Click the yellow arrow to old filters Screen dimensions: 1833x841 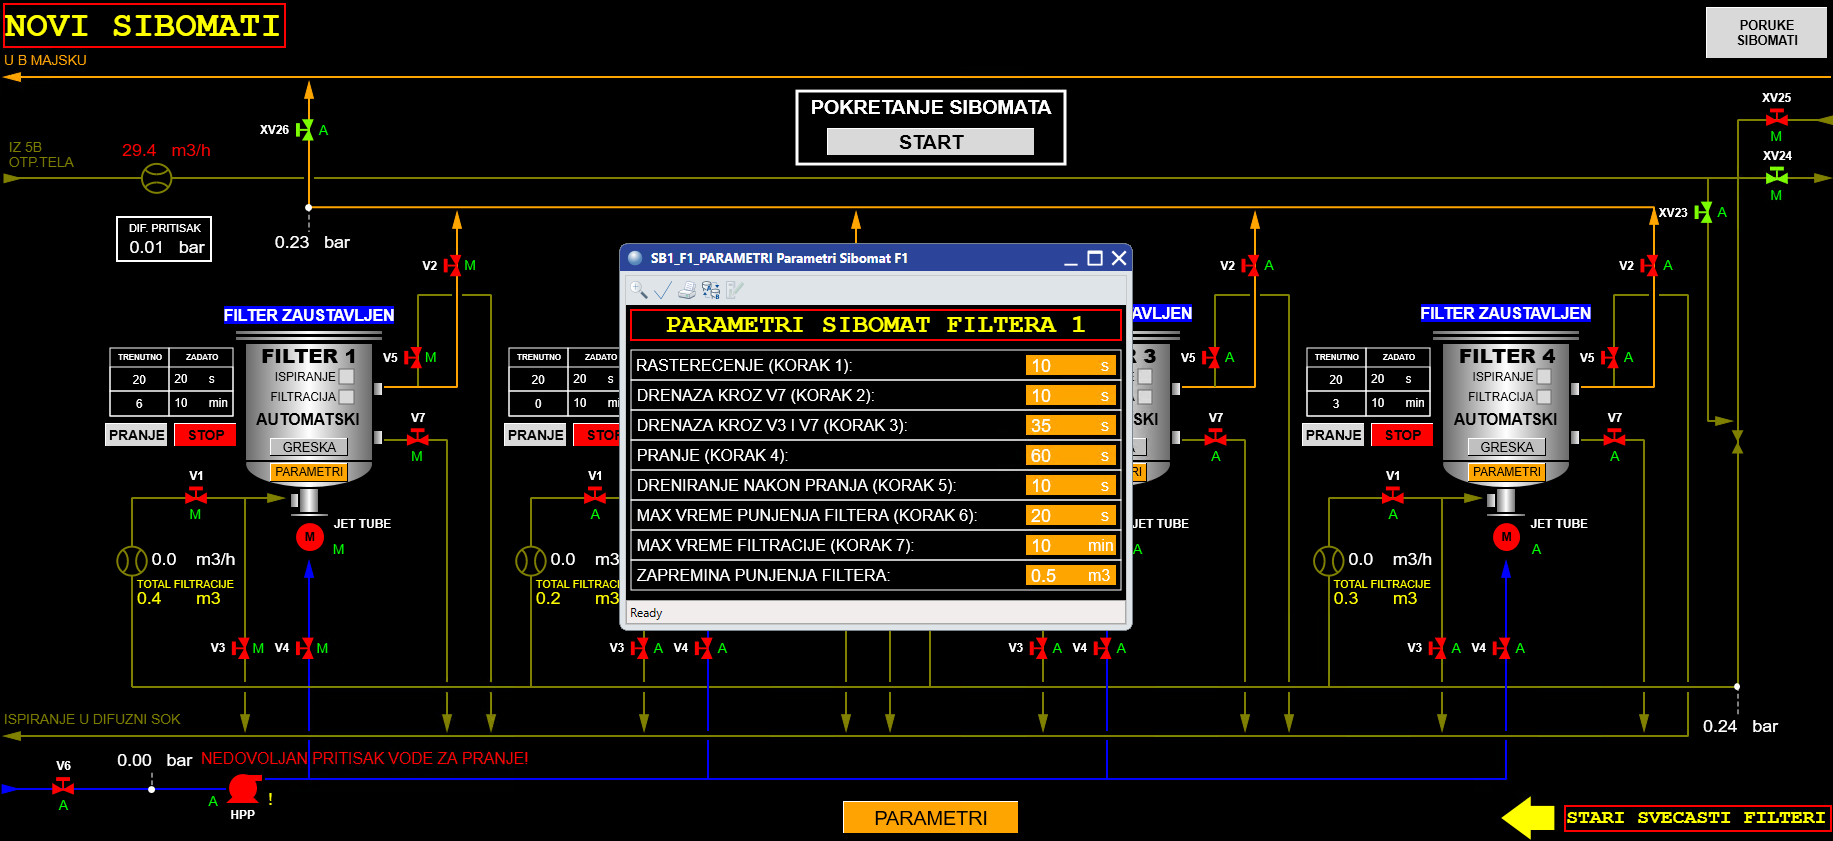[1528, 818]
